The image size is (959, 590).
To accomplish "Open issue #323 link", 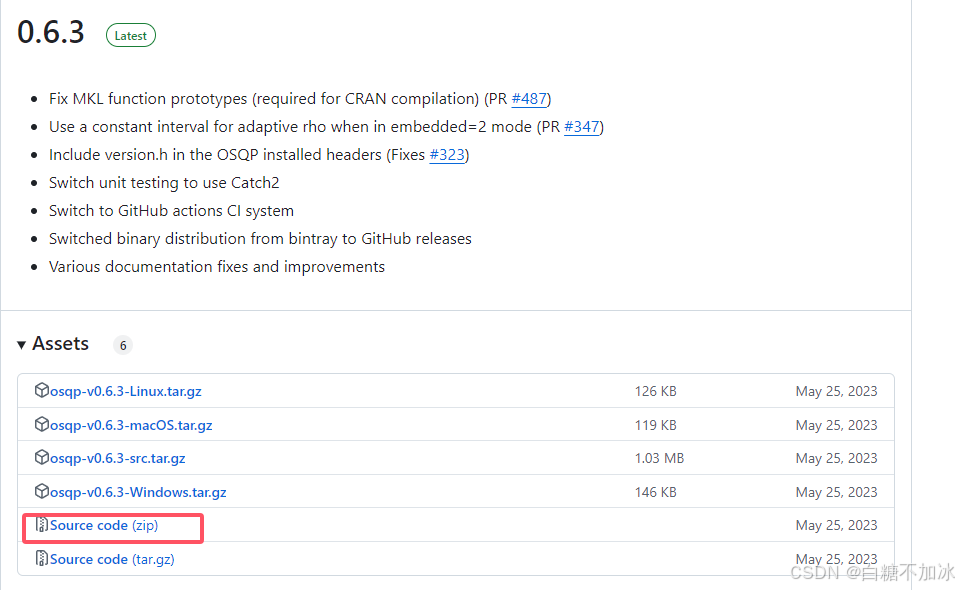I will (x=447, y=155).
